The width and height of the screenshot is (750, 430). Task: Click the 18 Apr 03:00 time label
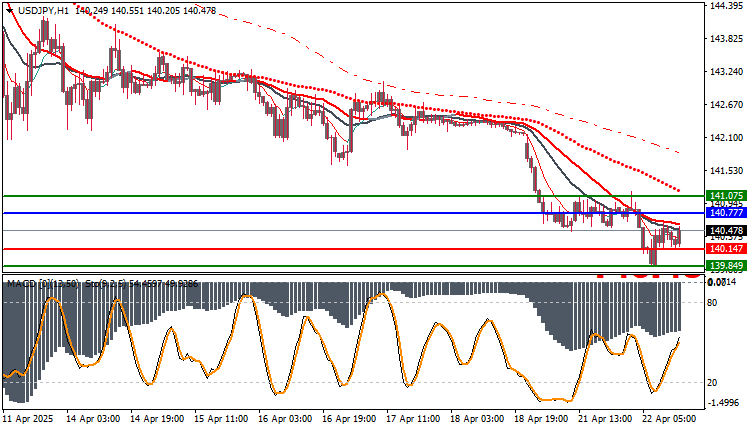point(477,419)
